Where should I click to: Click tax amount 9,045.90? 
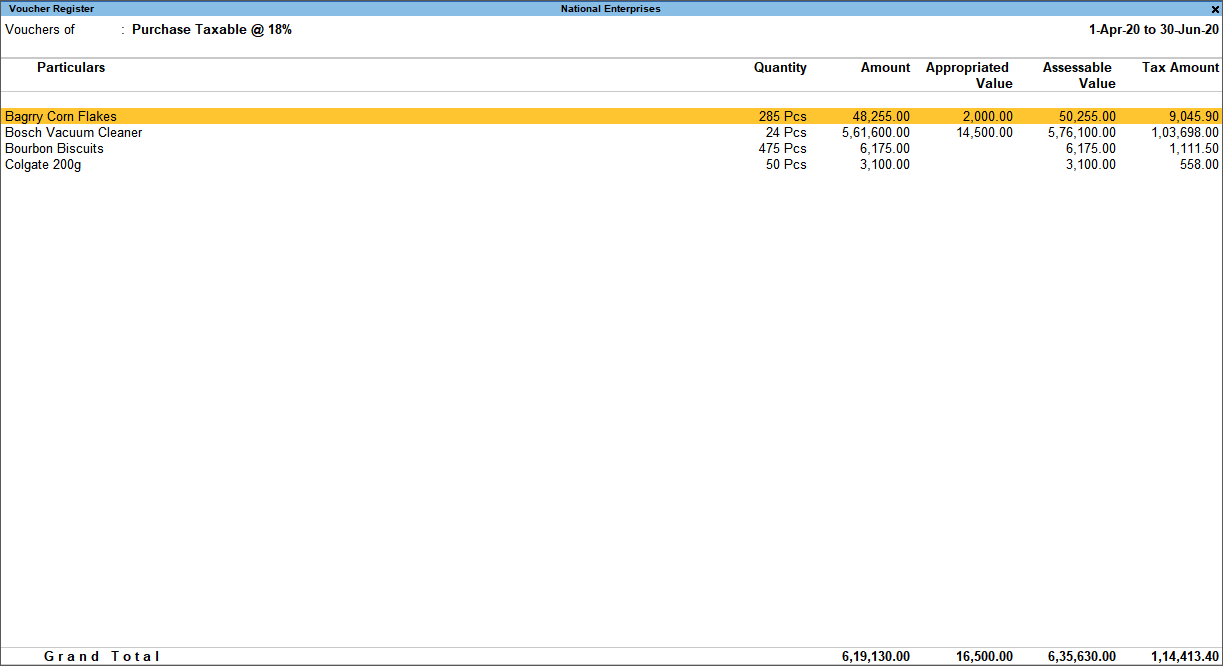(x=1194, y=116)
